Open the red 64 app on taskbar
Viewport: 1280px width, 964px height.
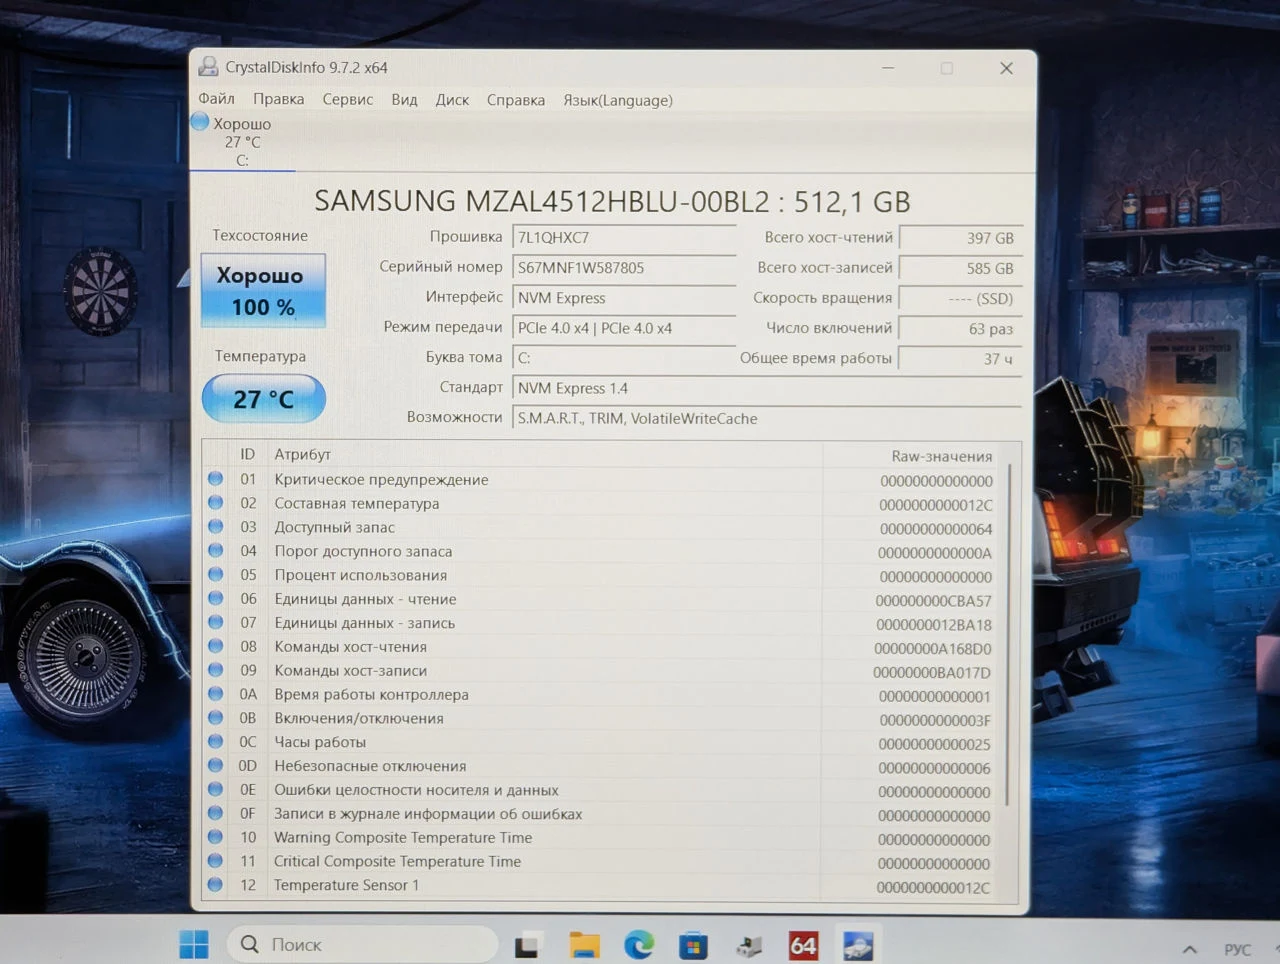pos(803,945)
